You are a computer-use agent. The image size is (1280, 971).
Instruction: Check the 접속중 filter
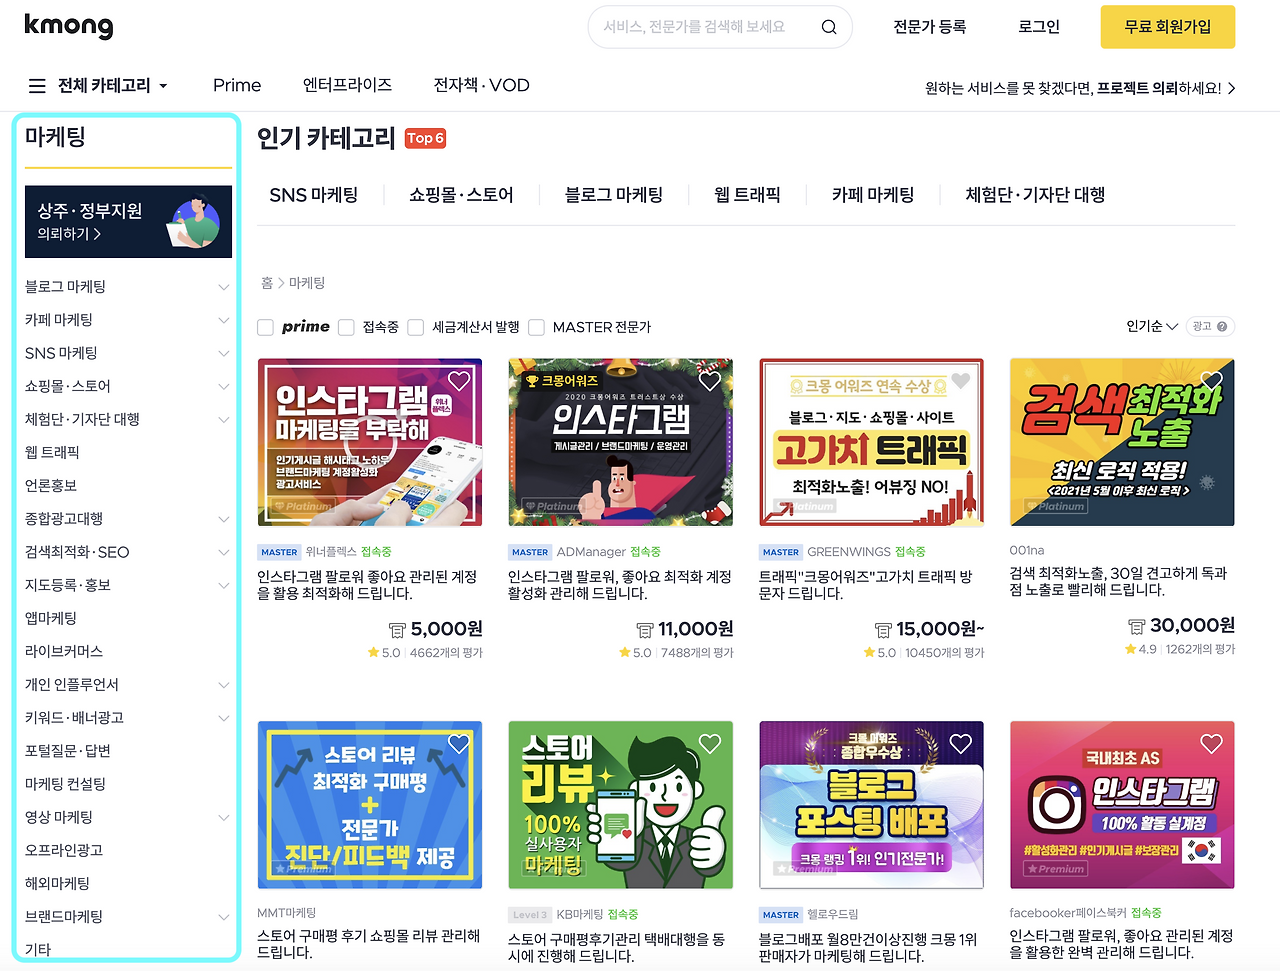[x=345, y=326]
